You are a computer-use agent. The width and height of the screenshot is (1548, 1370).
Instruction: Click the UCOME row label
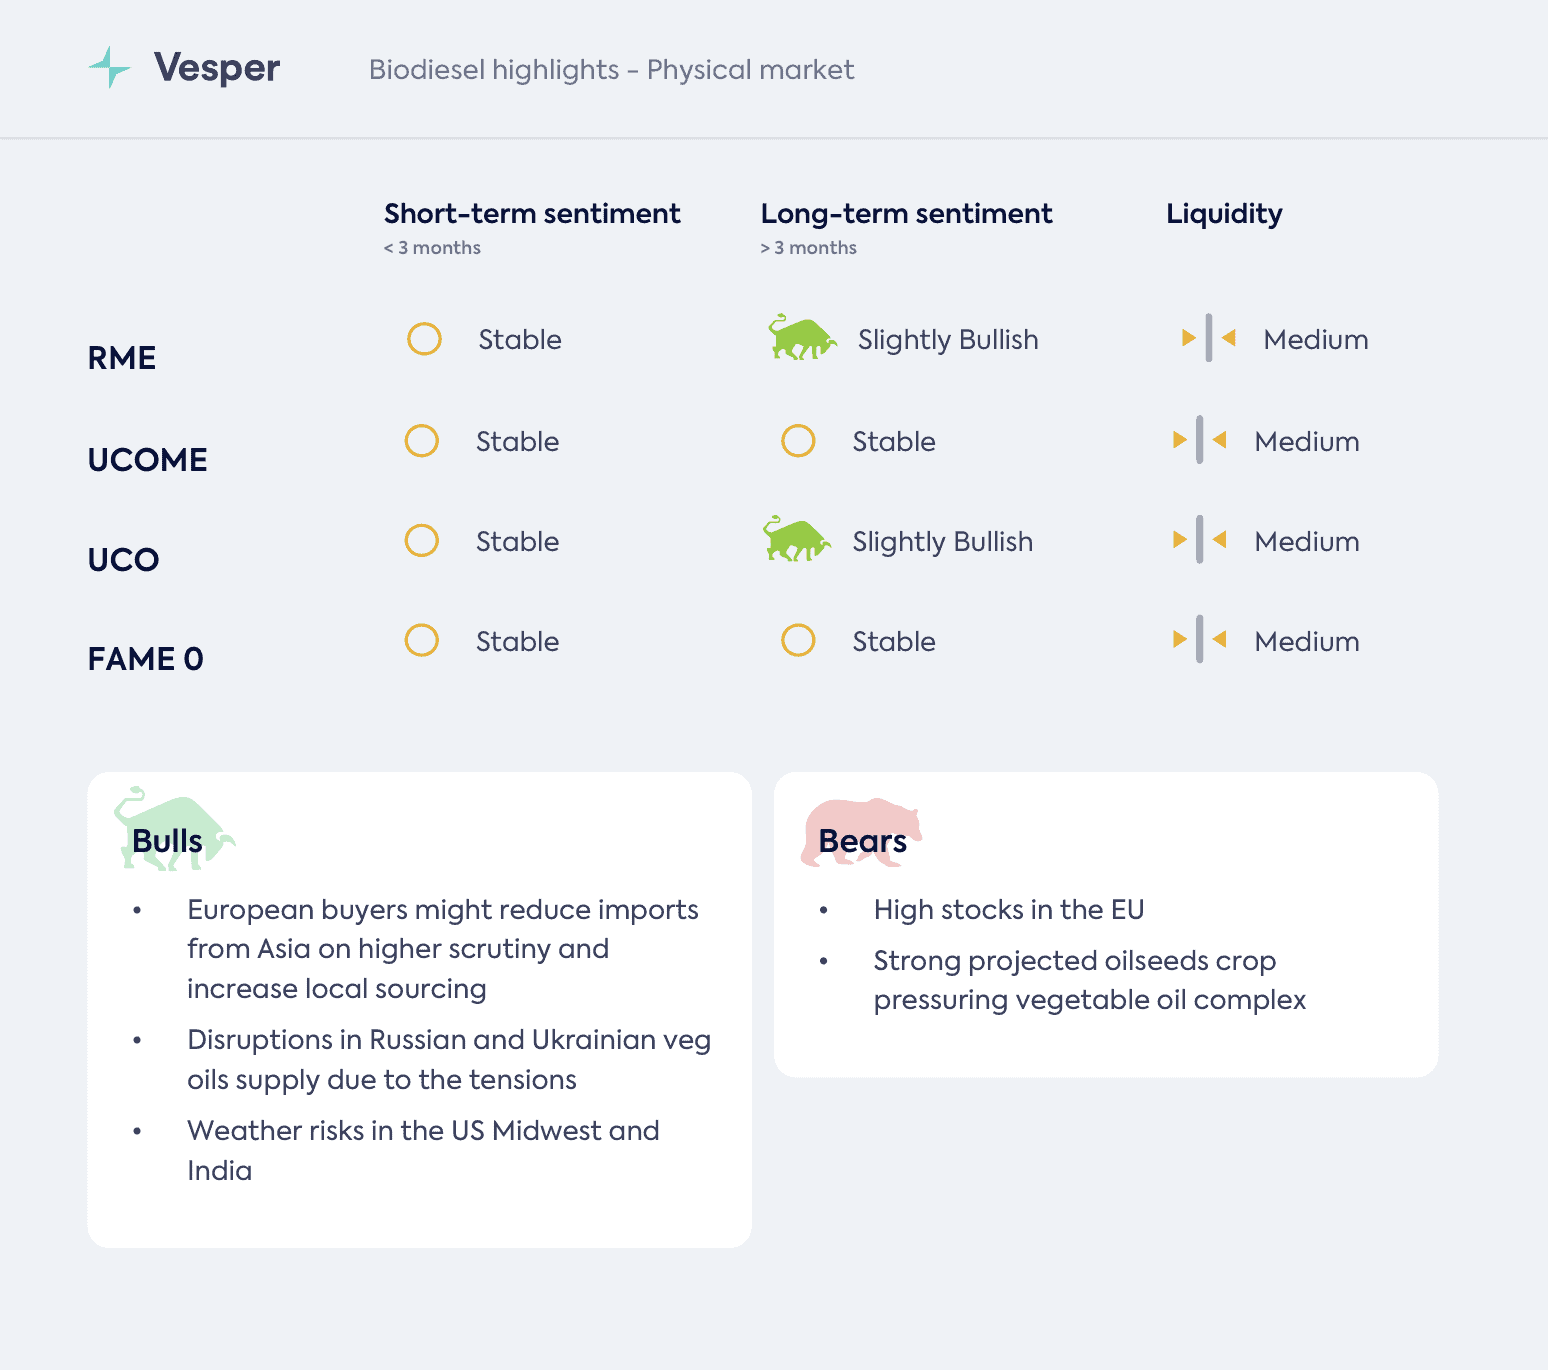148,460
